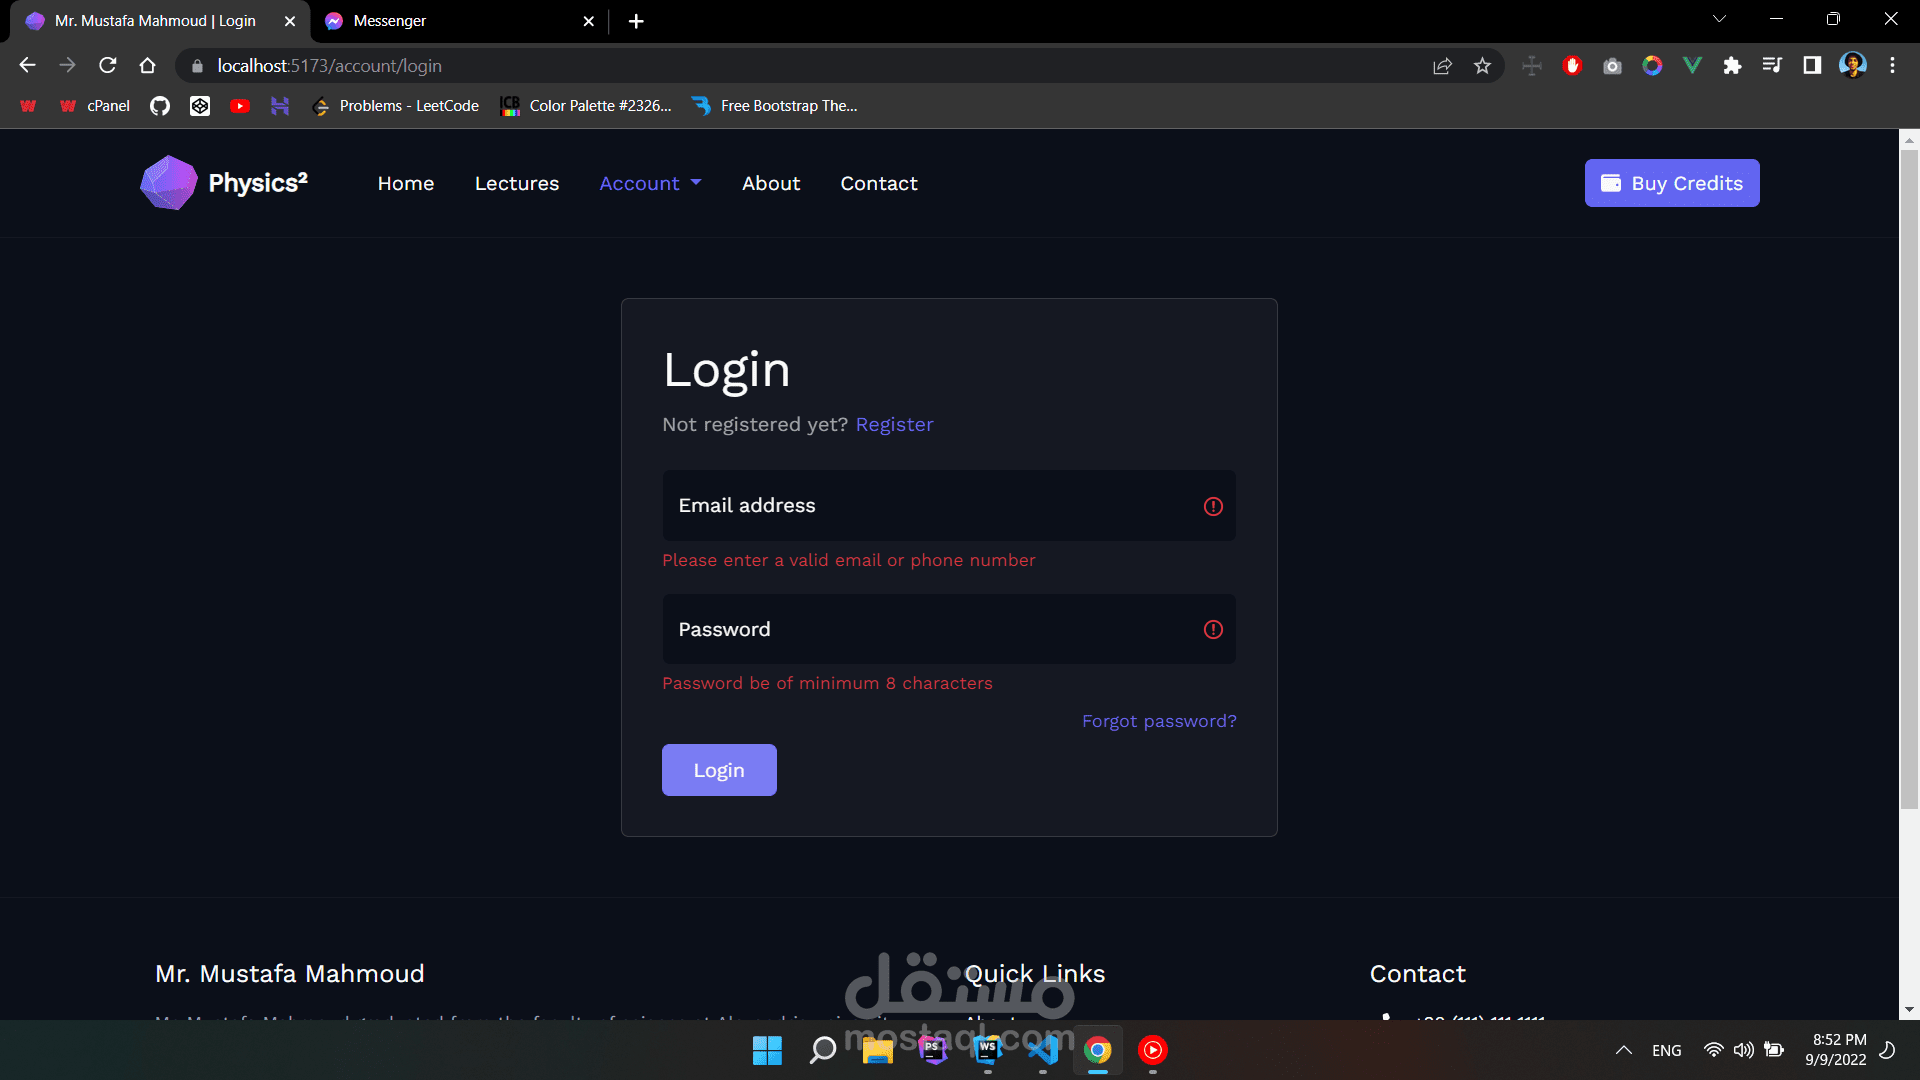
Task: Open the tab search chevron
Action: point(1719,19)
